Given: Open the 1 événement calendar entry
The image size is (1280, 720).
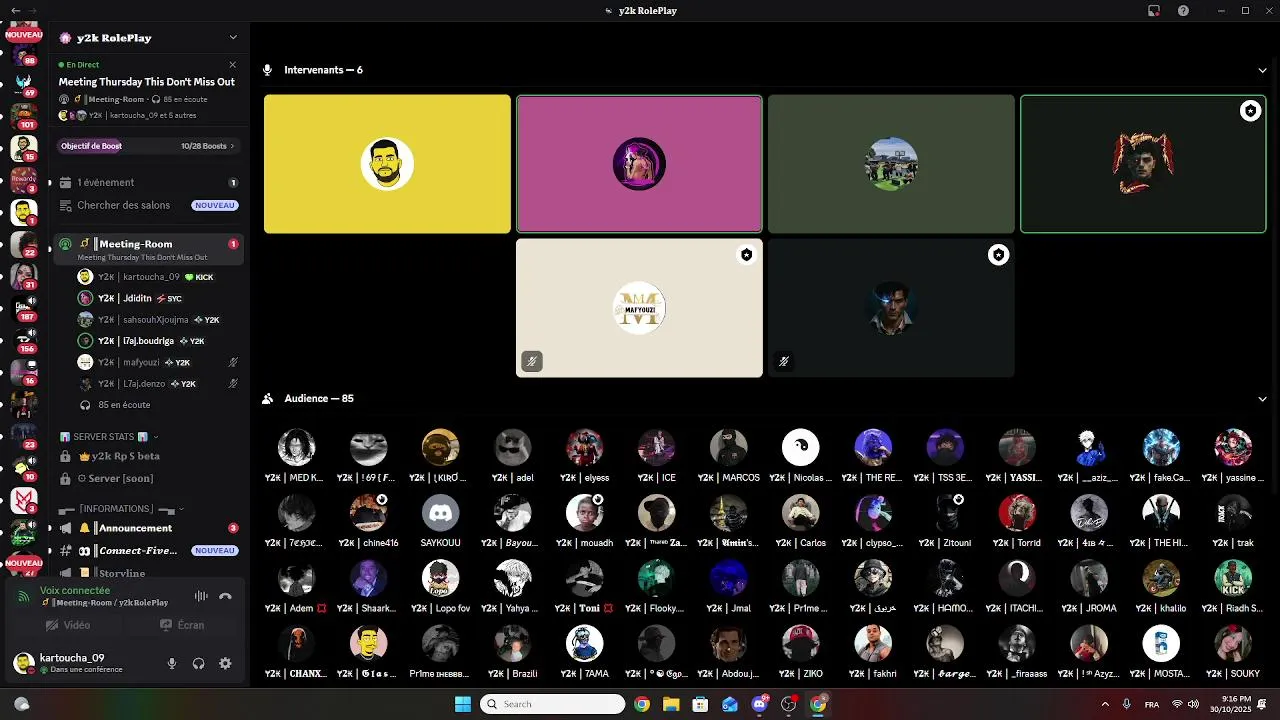Looking at the screenshot, I should point(148,182).
